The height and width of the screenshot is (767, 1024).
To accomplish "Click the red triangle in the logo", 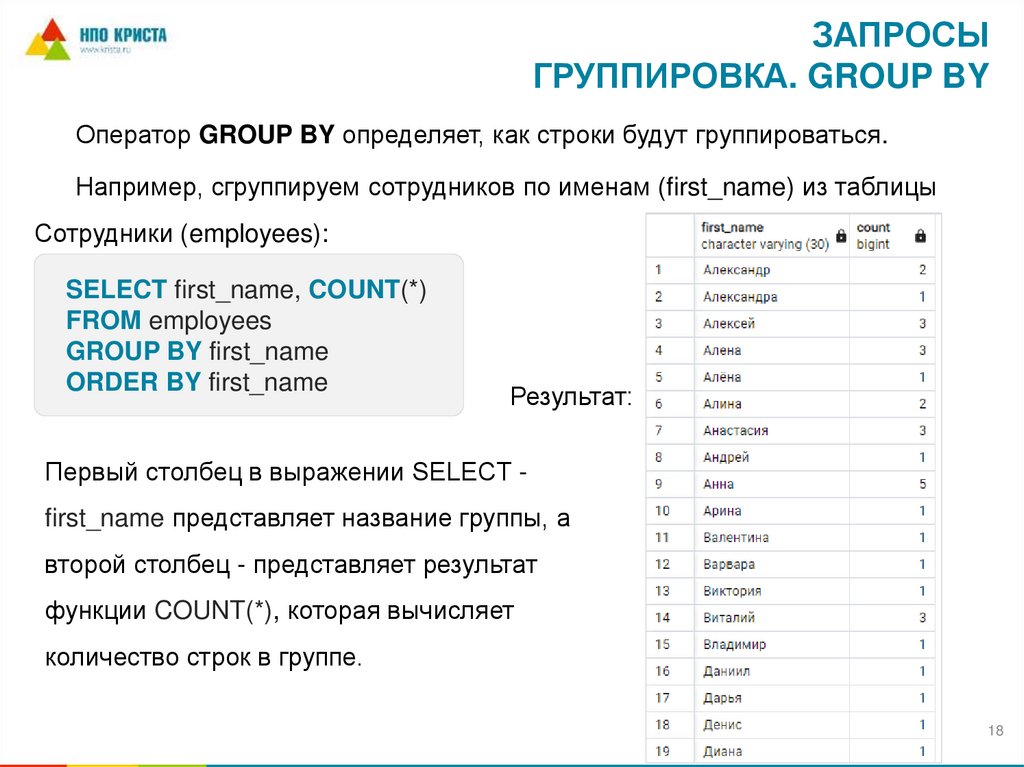I will point(52,29).
